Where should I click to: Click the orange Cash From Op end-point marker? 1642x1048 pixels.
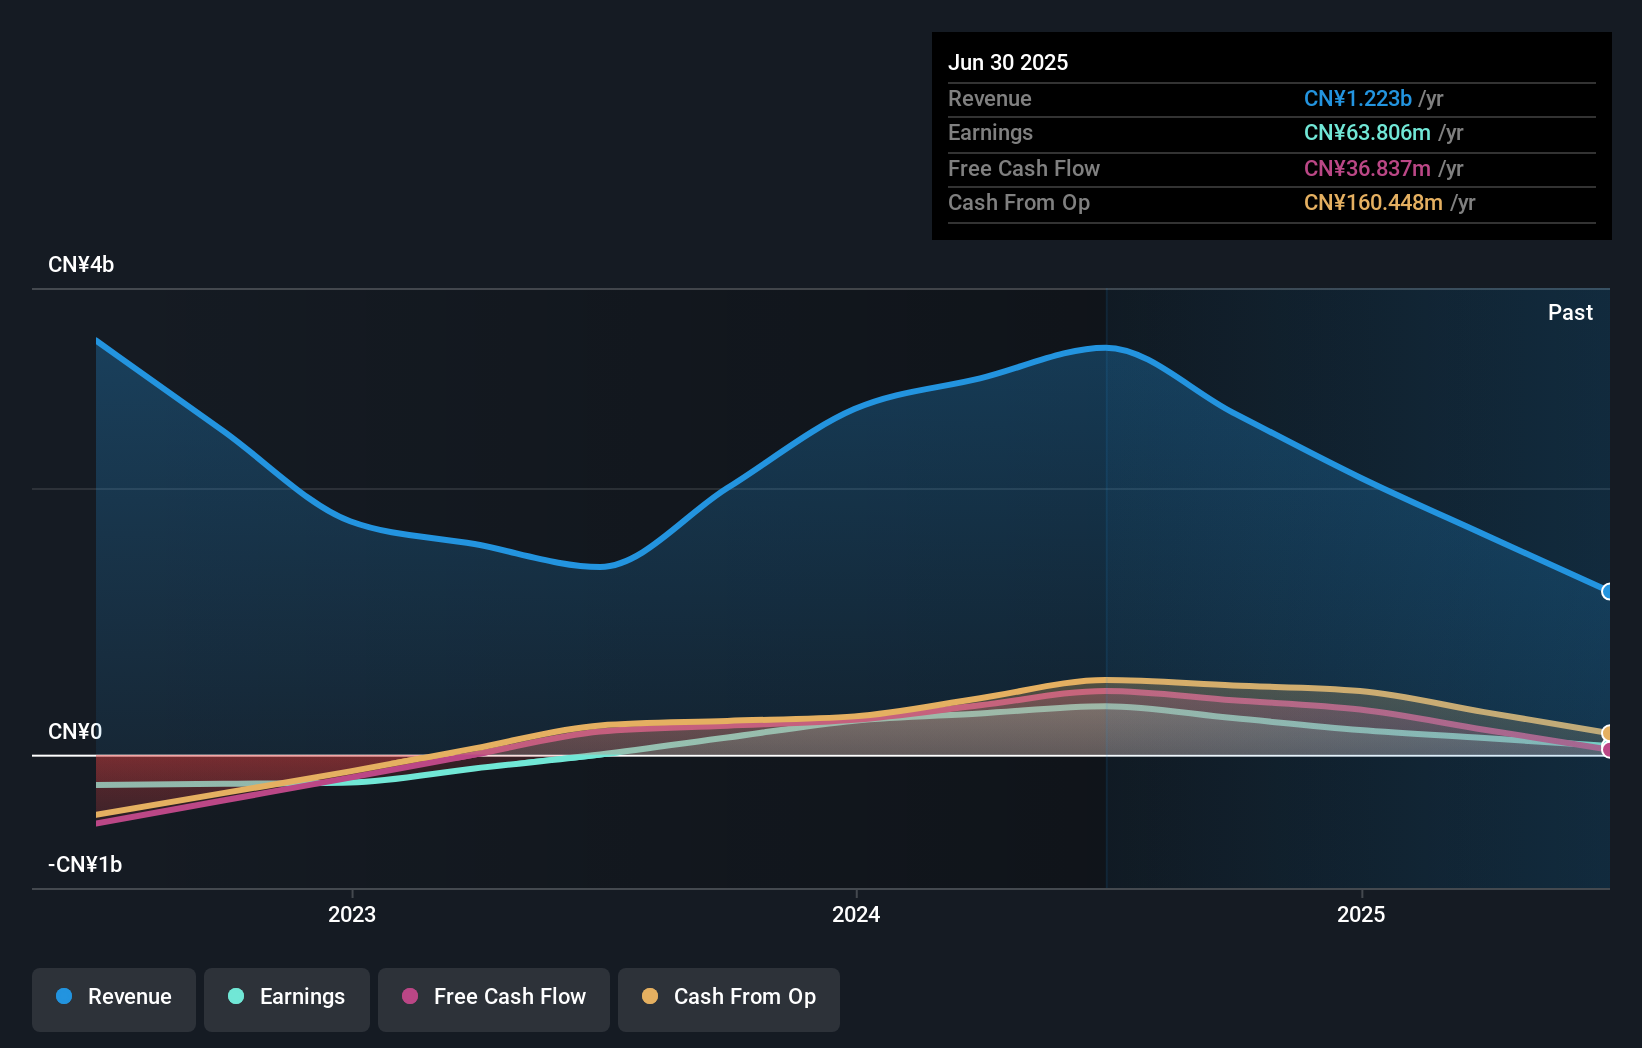pyautogui.click(x=1607, y=733)
